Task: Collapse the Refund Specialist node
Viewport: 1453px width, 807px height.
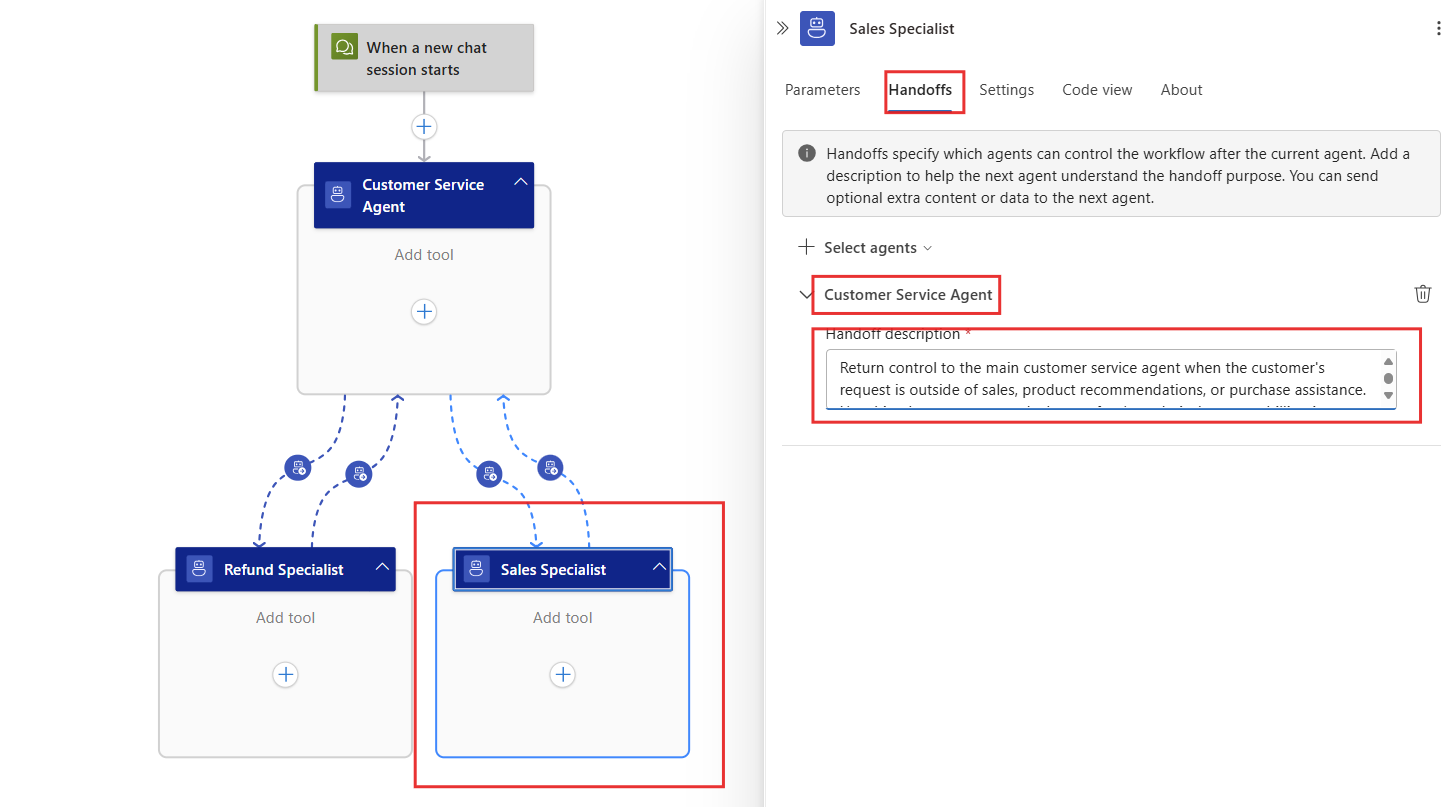Action: [381, 567]
